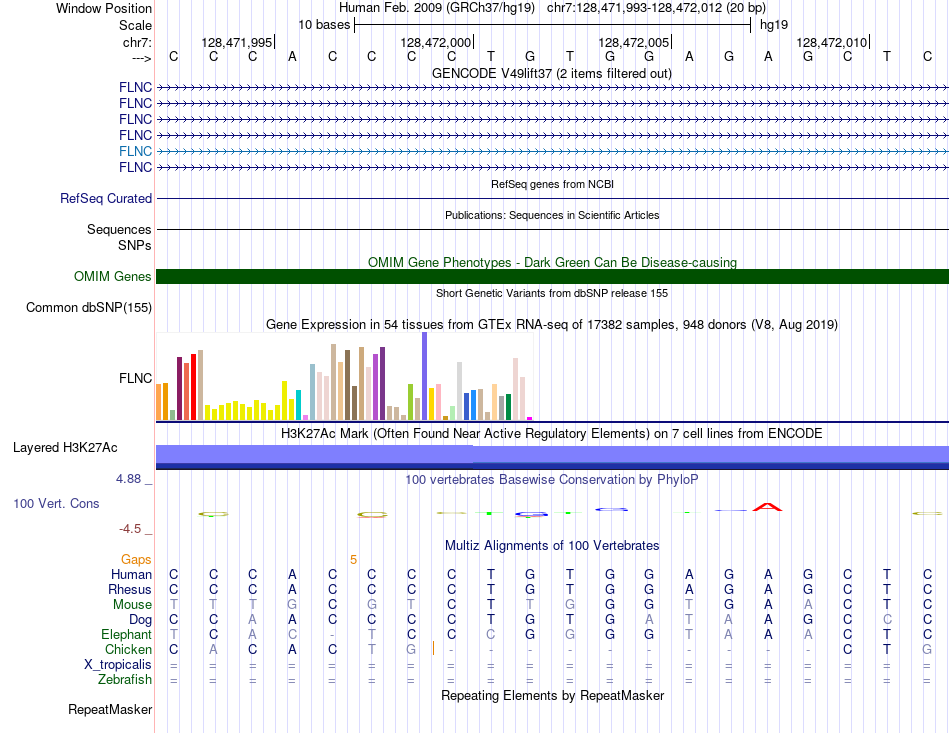
Task: Click the RepeatMasker track label
Action: coord(110,709)
